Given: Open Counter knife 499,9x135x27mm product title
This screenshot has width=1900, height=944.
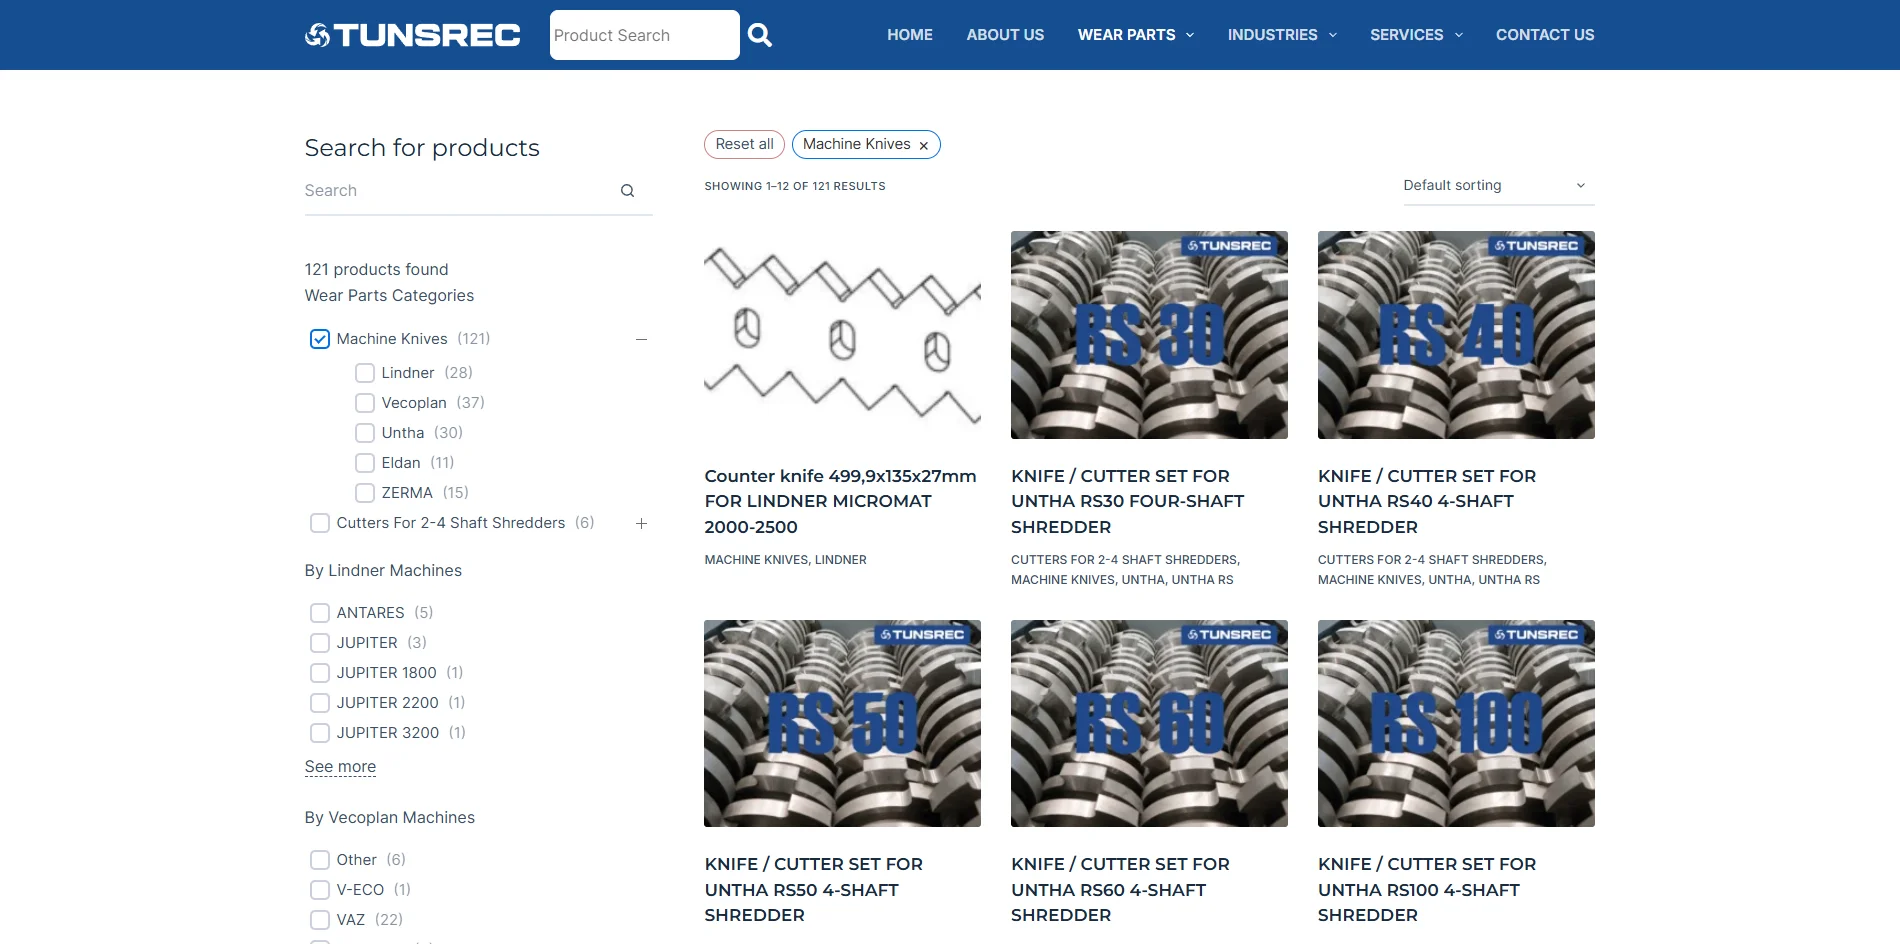Looking at the screenshot, I should 840,502.
